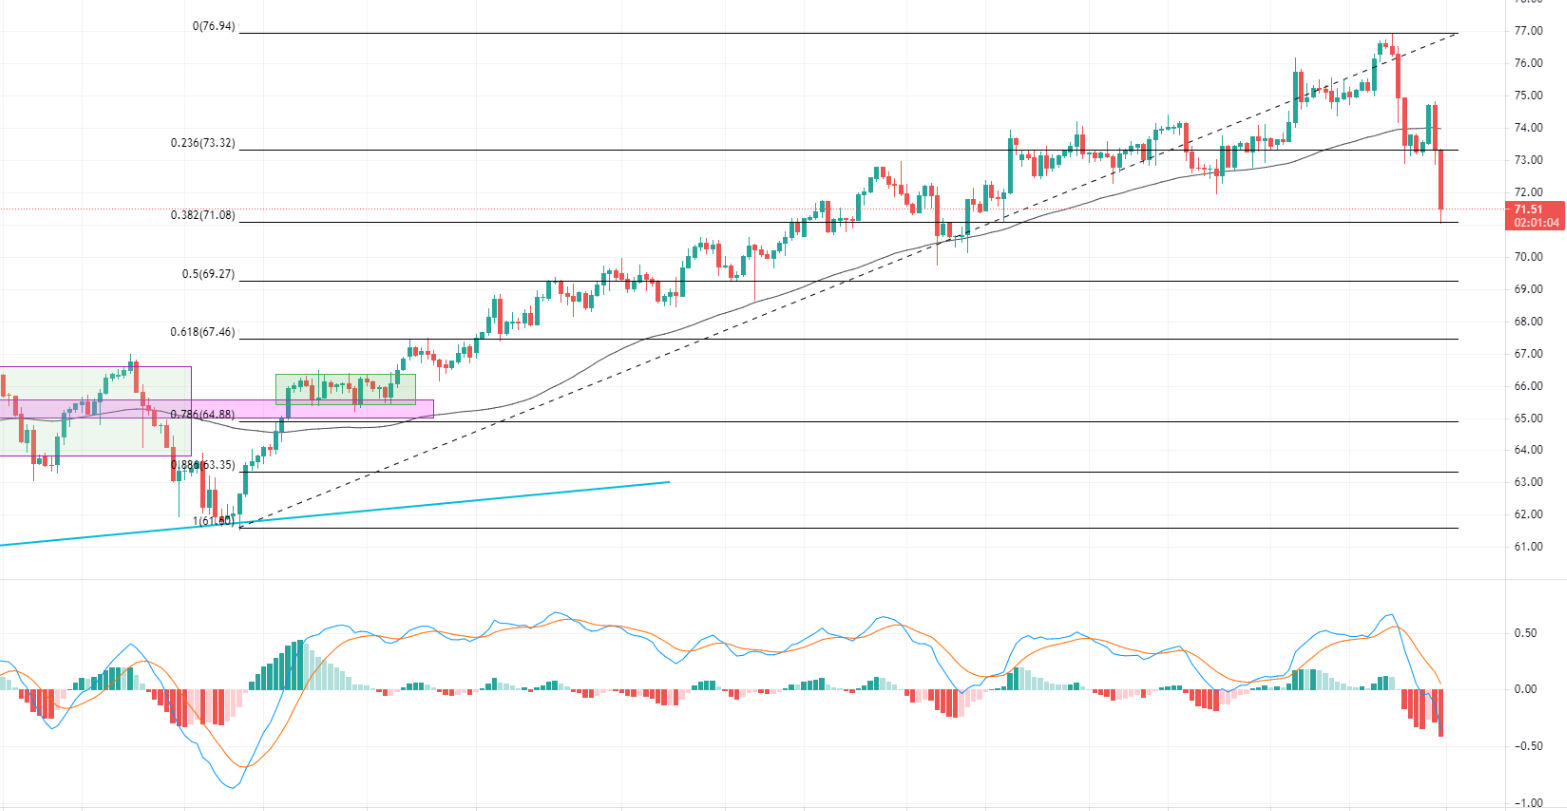Screen dimensions: 1567x811
Task: Click the countdown timer 02:01:04
Action: coord(1537,223)
